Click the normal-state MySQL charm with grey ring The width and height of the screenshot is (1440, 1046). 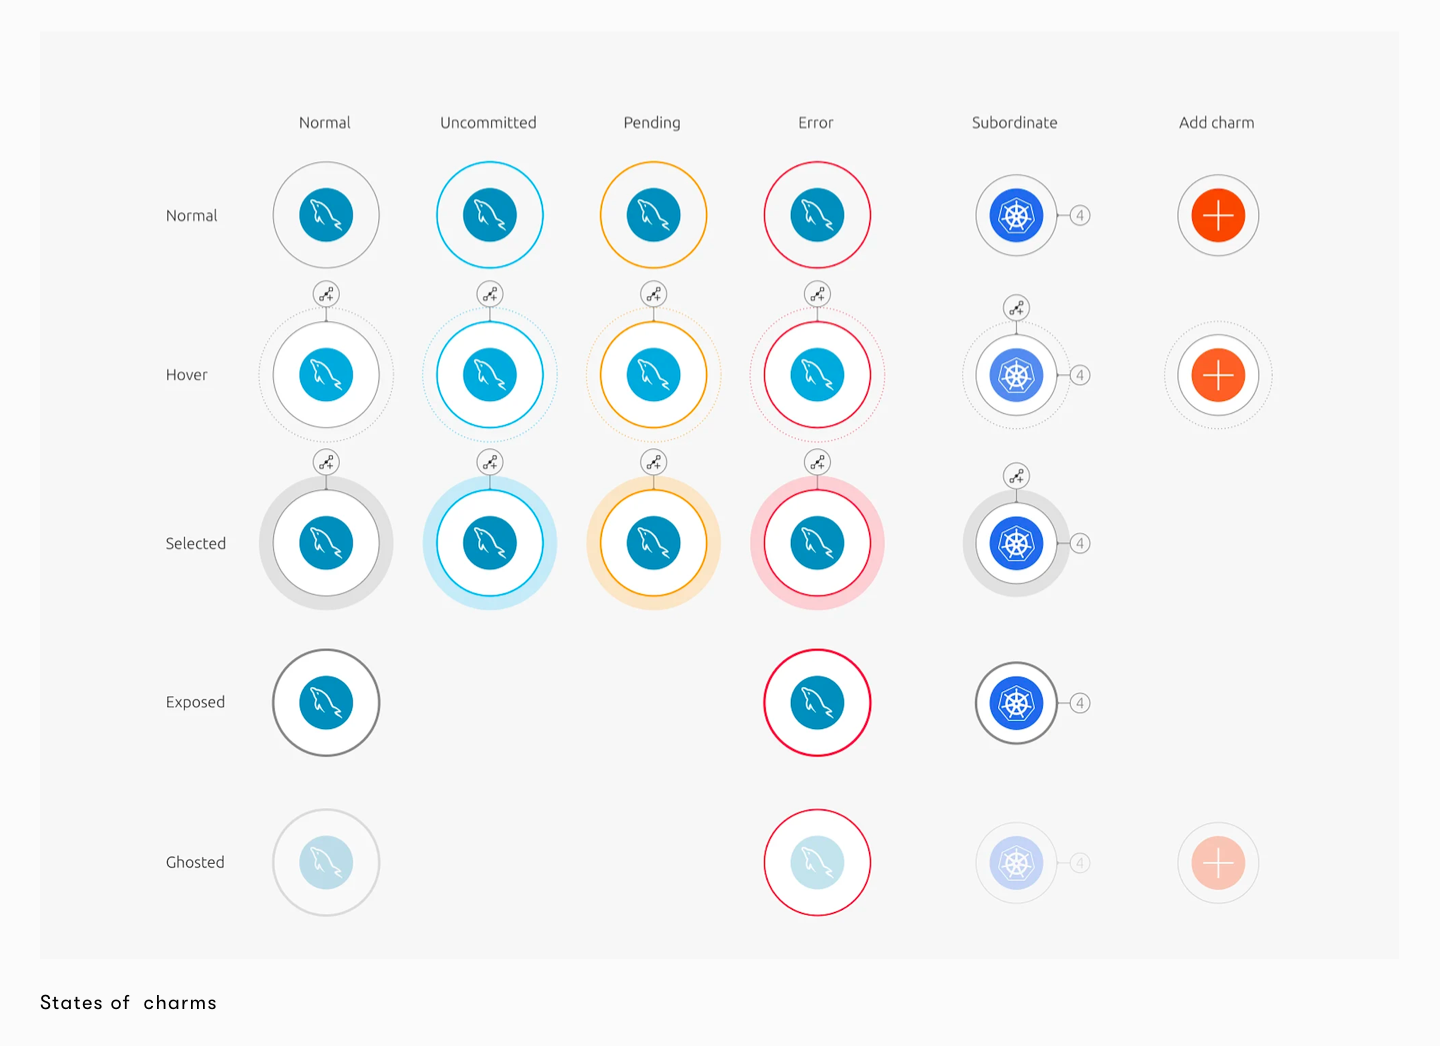pos(326,215)
